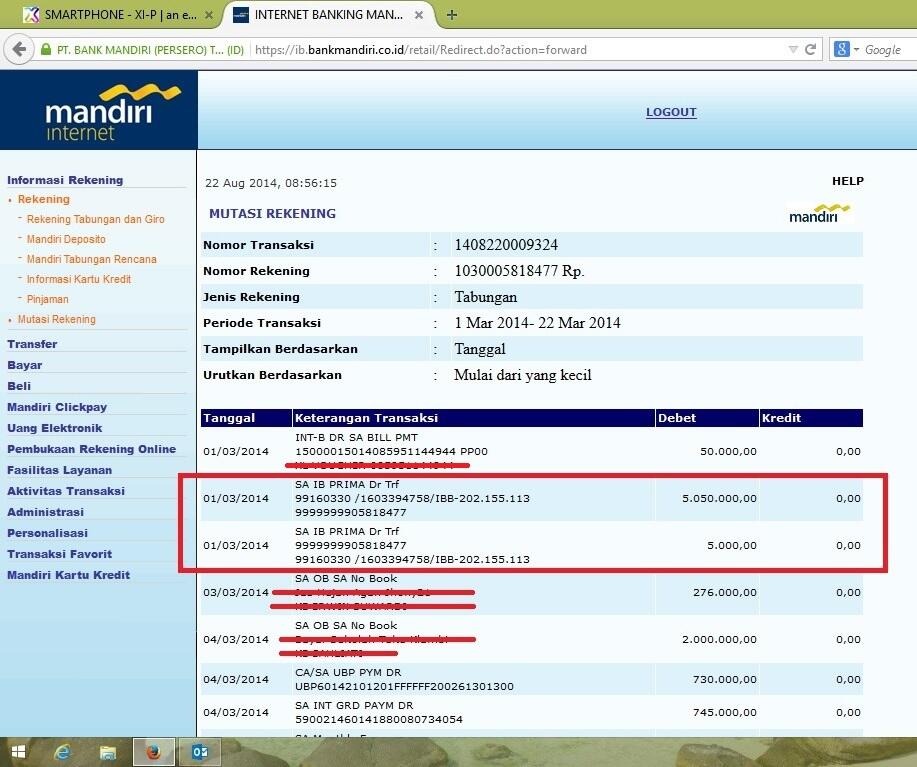917x767 pixels.
Task: Click the browser back arrow button
Action: [x=19, y=50]
